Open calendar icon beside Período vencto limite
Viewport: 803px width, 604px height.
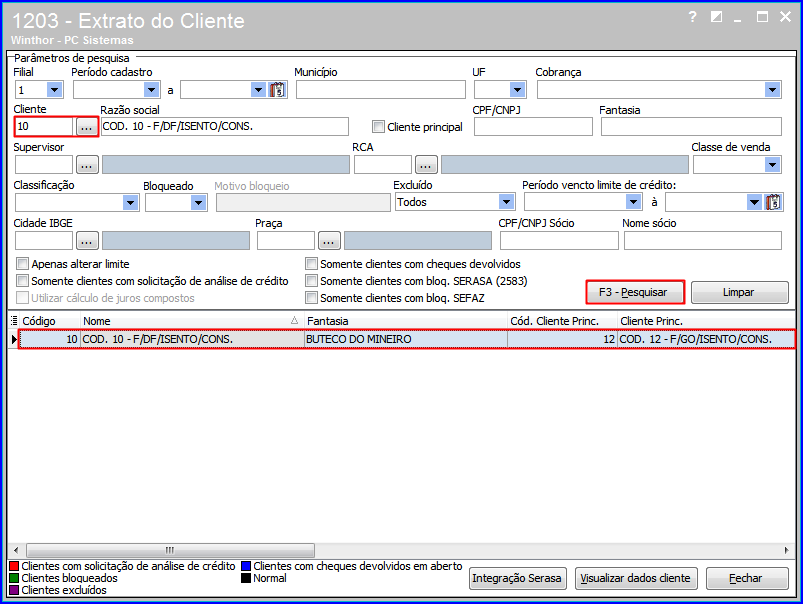(773, 202)
